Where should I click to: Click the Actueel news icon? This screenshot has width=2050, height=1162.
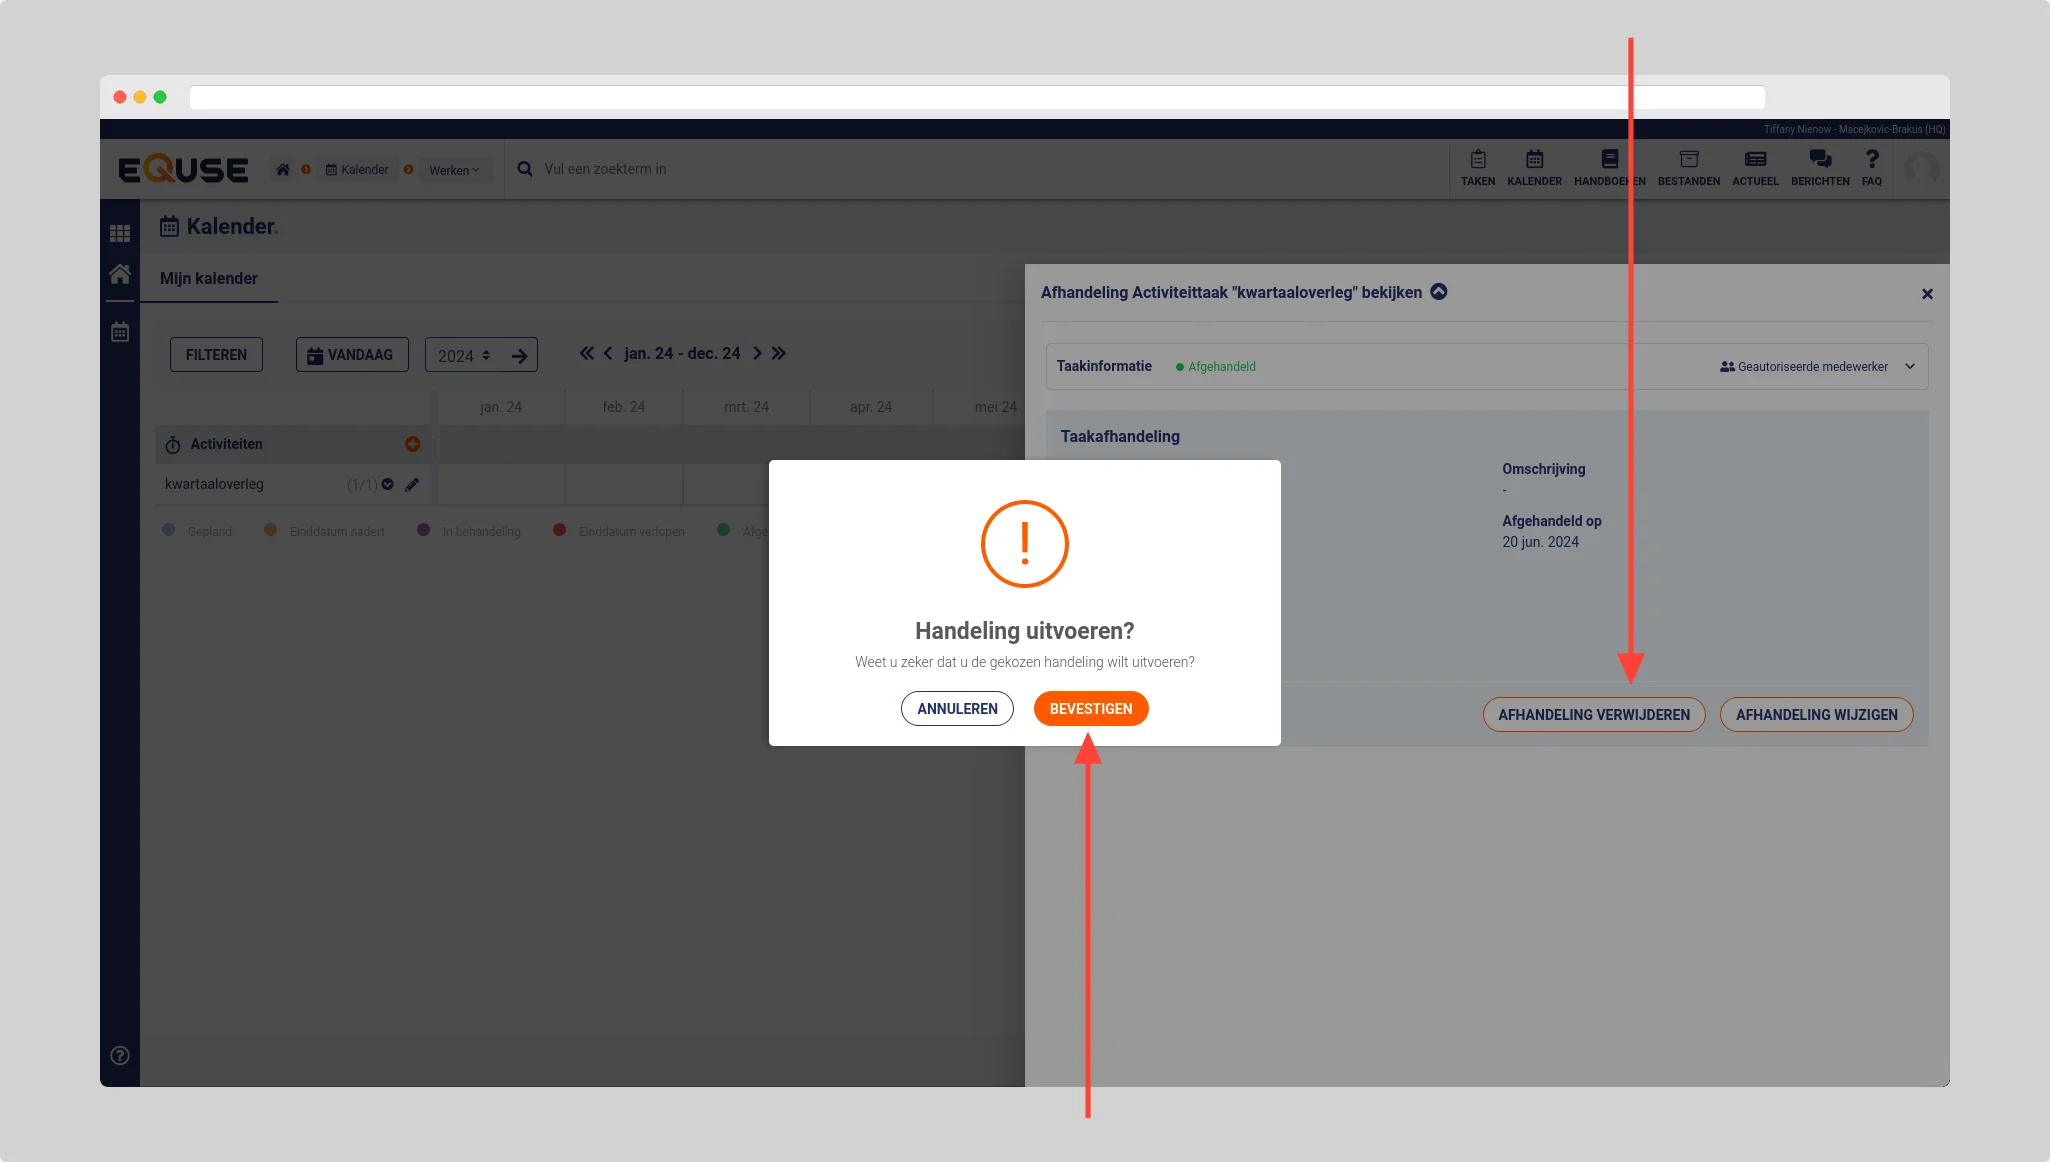[x=1754, y=167]
